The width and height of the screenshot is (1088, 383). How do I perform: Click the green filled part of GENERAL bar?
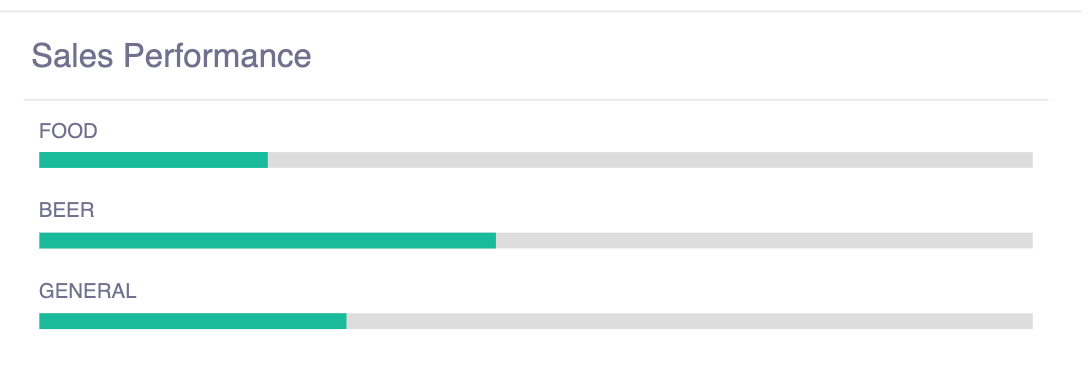click(193, 321)
